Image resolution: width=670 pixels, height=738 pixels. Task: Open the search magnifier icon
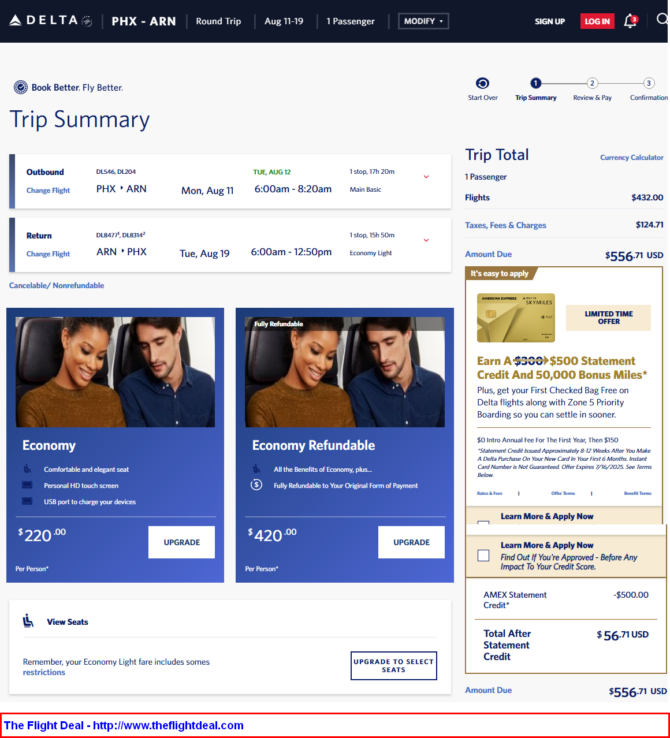pyautogui.click(x=662, y=20)
